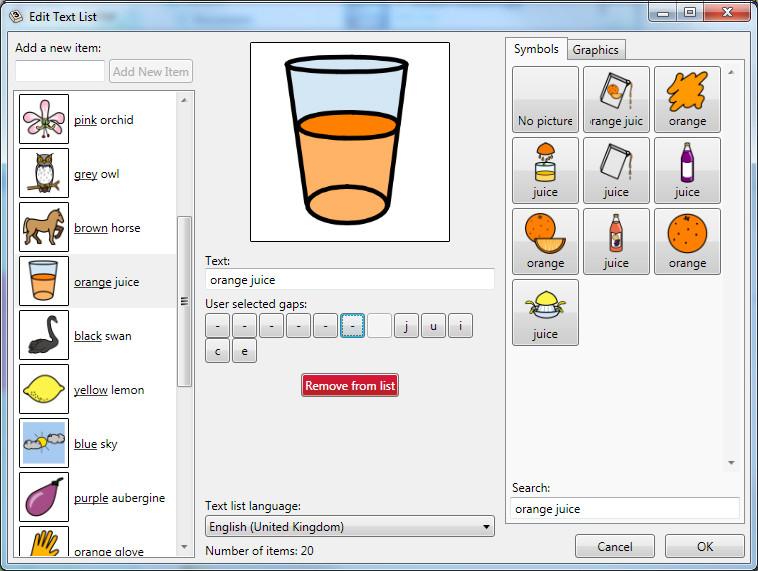The width and height of the screenshot is (758, 571).
Task: Select the lemon squeezer juice symbol
Action: 545,312
